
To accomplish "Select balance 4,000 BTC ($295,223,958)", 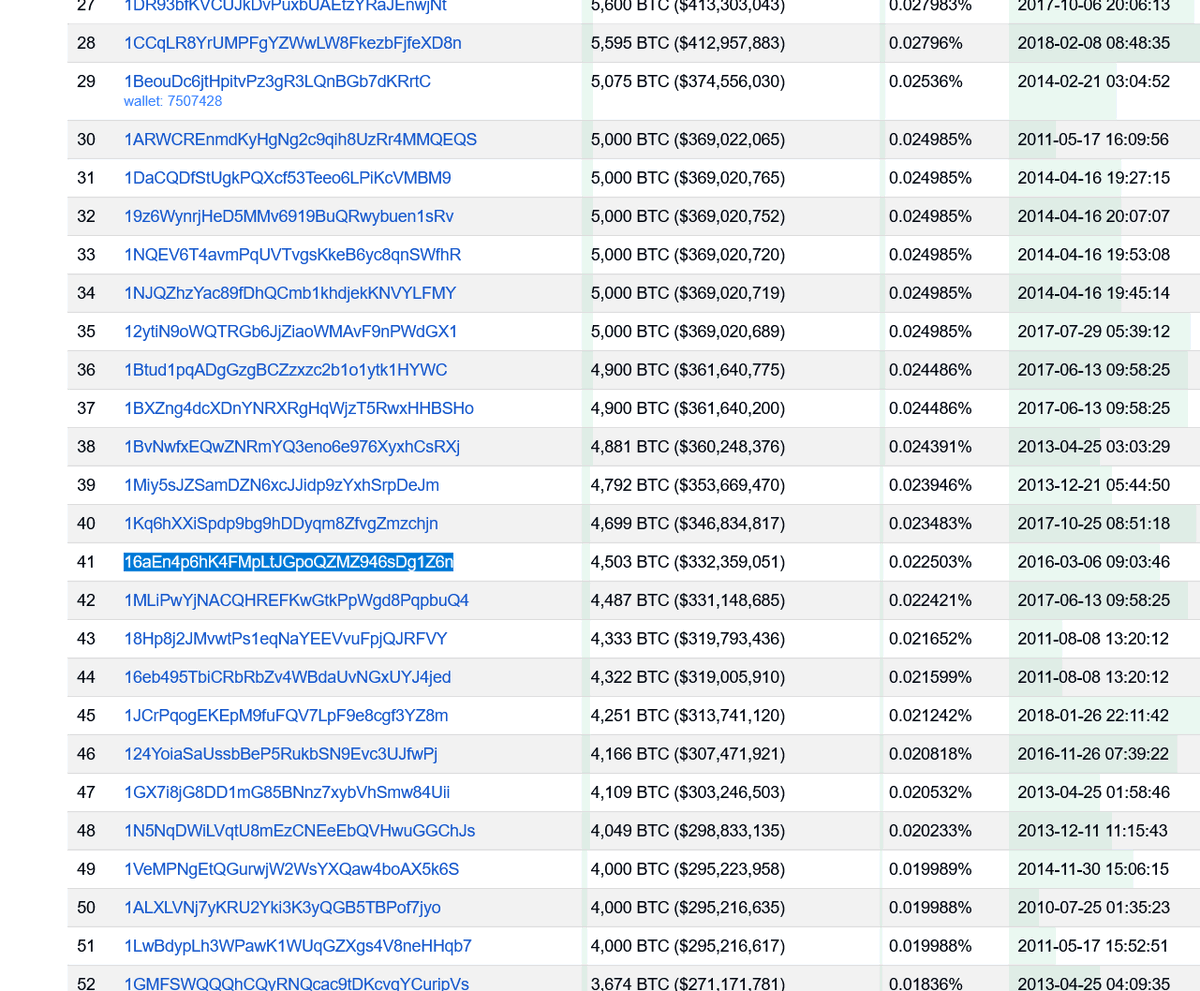I will (688, 869).
